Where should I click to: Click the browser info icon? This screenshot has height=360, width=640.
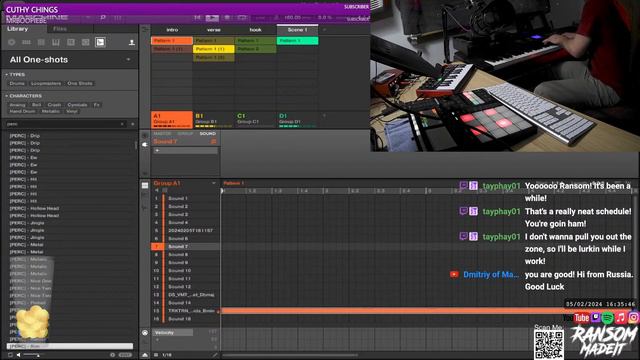click(113, 355)
